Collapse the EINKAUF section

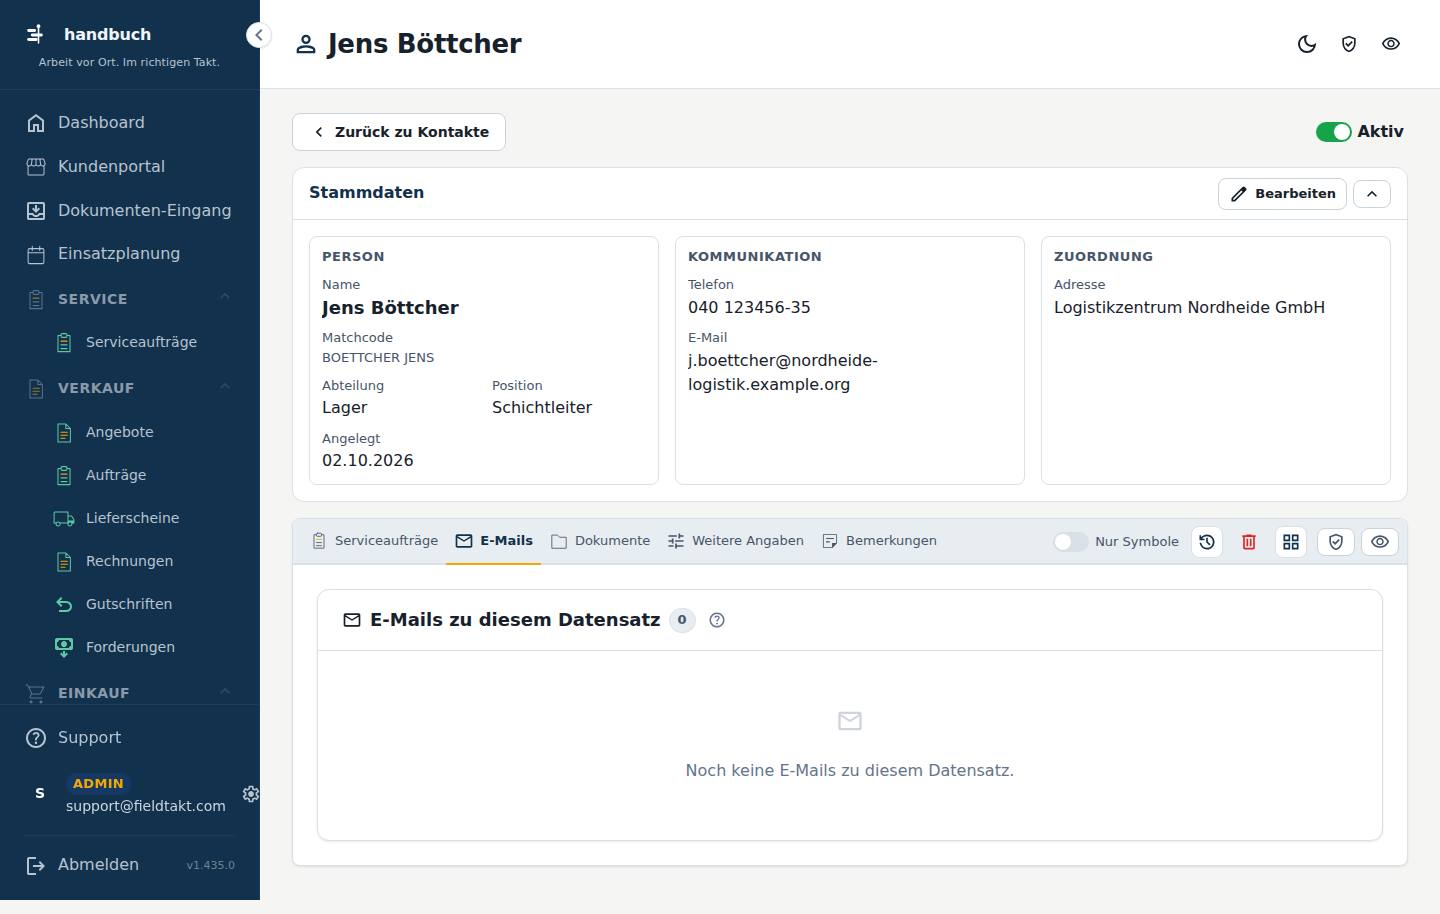tap(225, 692)
